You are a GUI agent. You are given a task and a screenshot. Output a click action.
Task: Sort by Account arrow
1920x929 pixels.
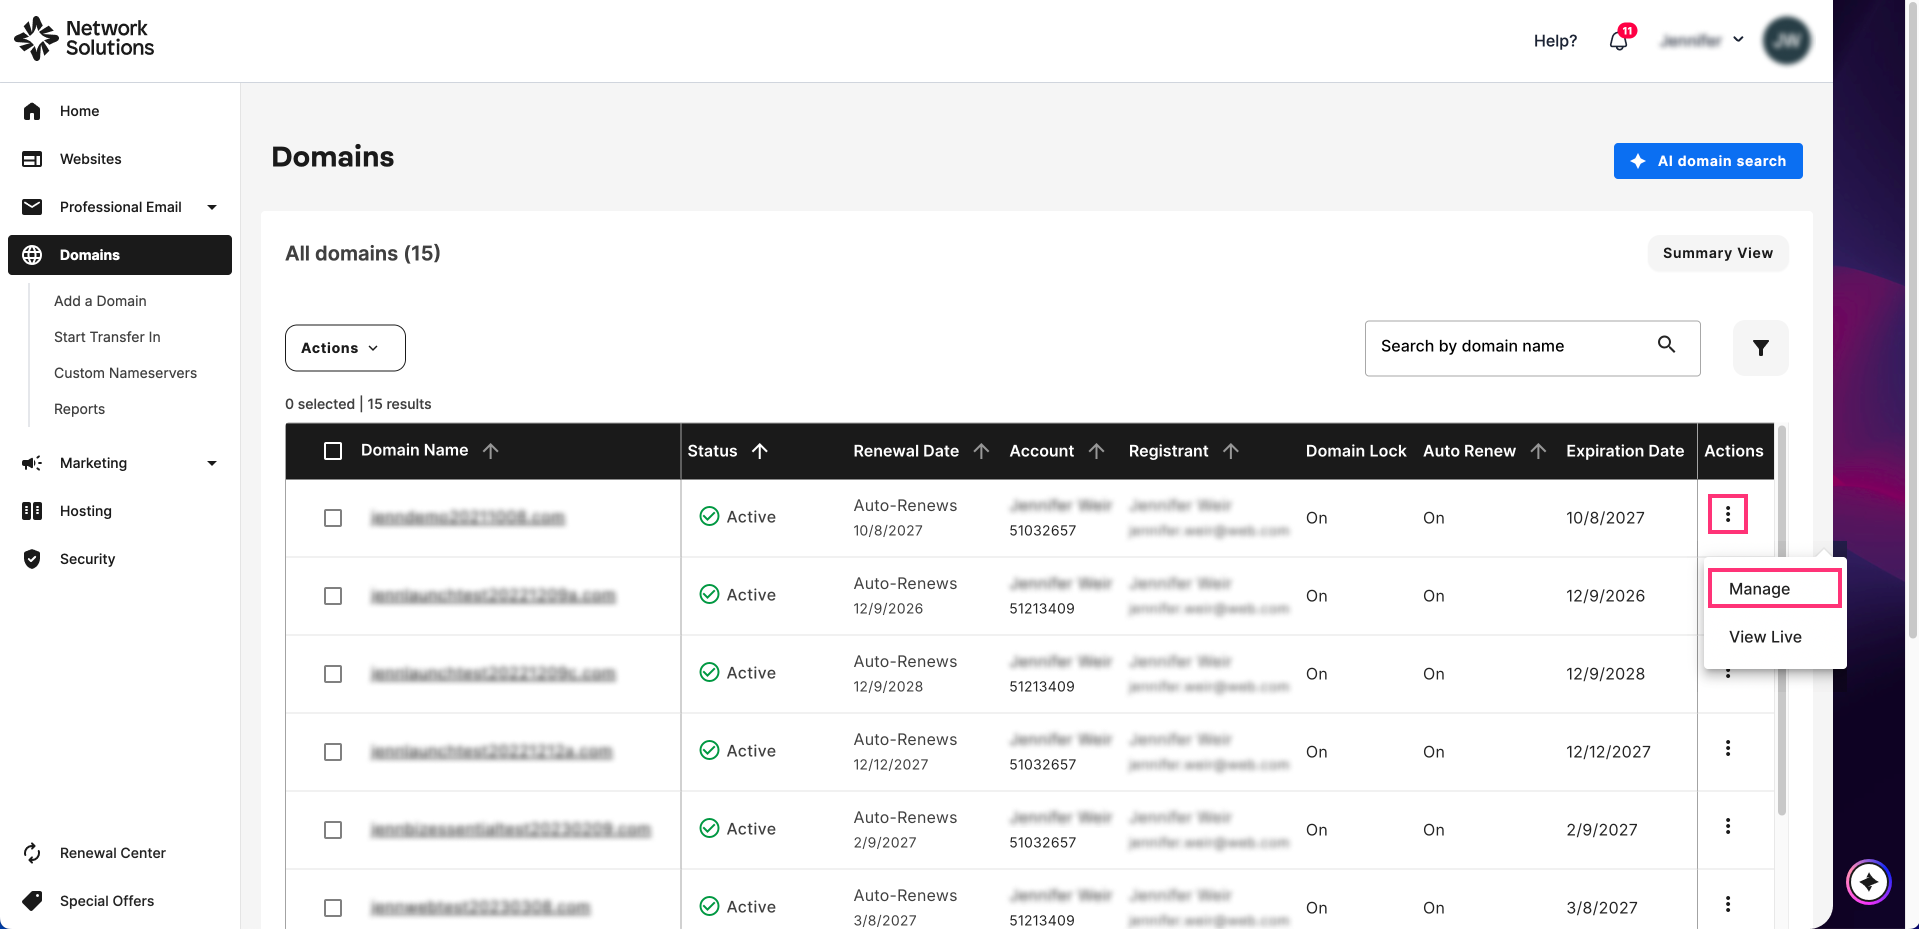click(1096, 451)
